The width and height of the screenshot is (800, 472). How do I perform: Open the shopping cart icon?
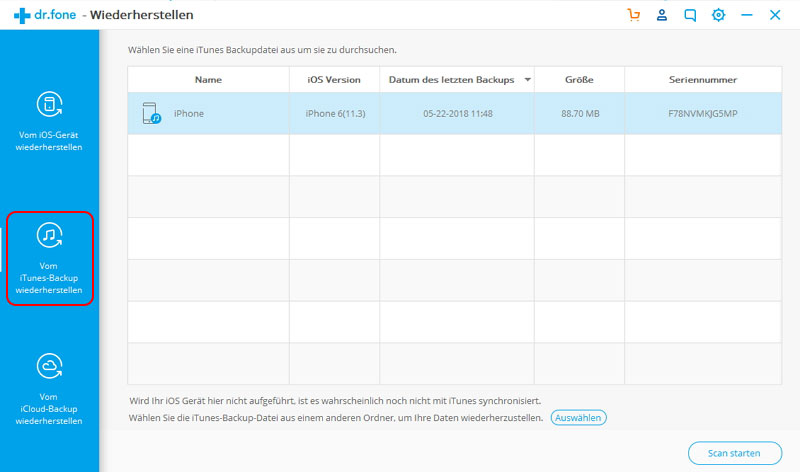(634, 15)
